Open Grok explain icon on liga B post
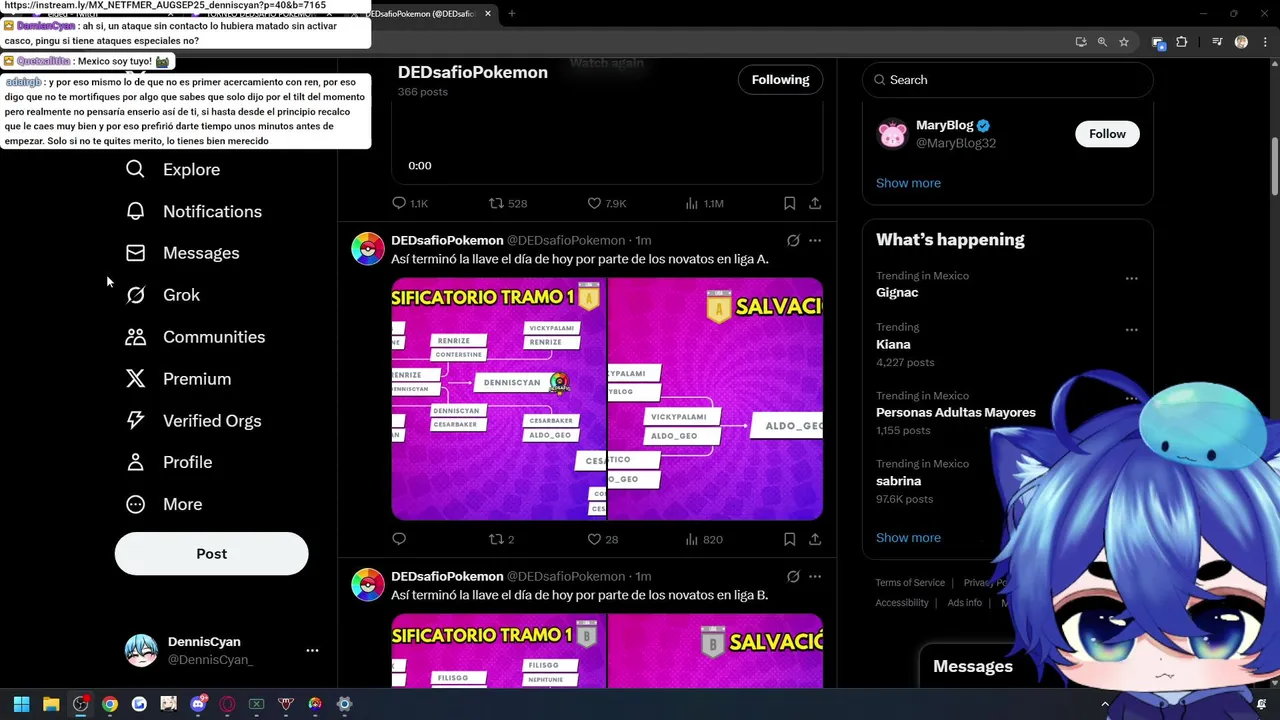Screen dimensions: 1280x720 (x=793, y=576)
